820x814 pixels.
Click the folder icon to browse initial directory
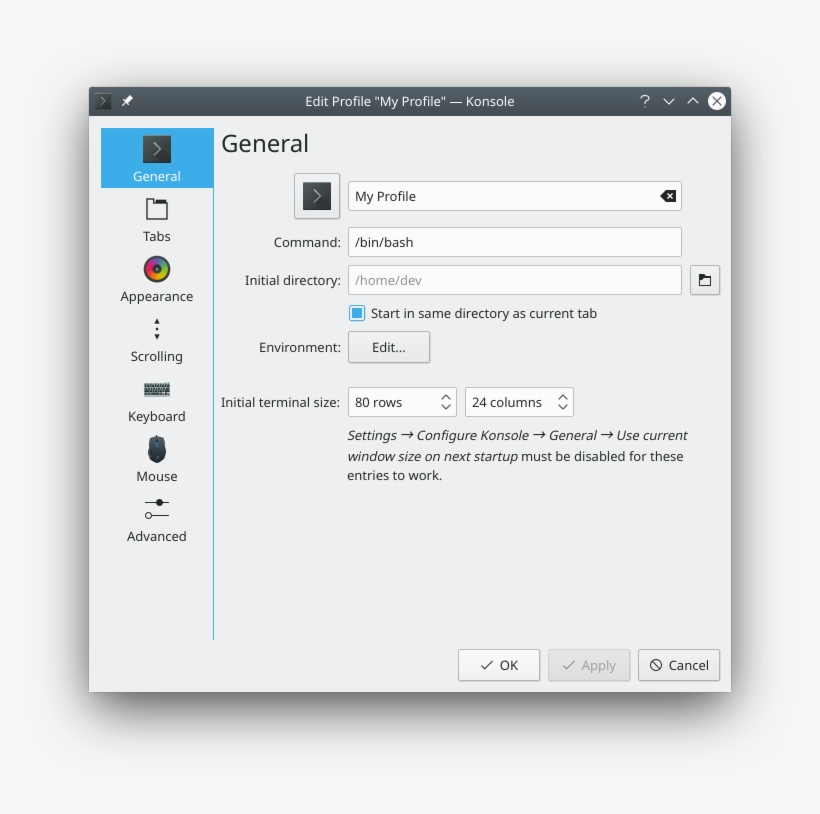[705, 280]
